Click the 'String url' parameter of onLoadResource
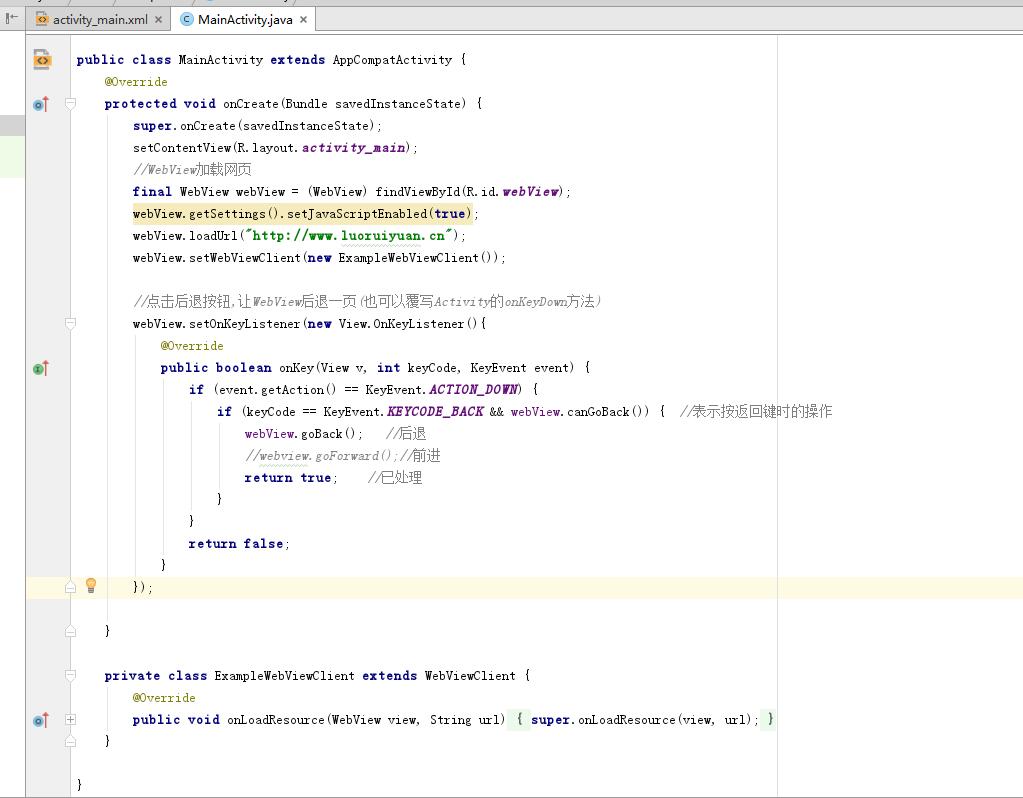 click(x=466, y=720)
